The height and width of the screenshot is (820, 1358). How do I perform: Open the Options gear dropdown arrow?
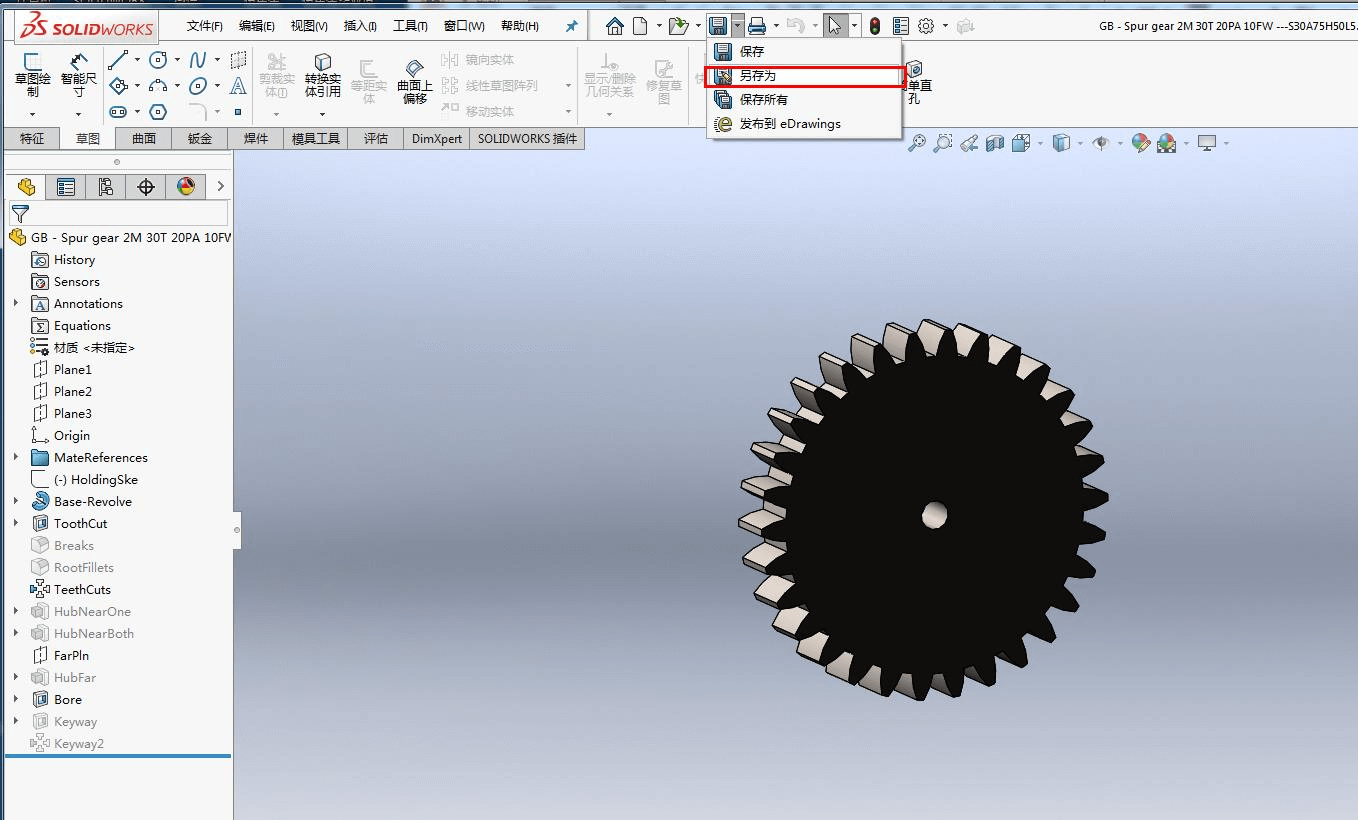[945, 26]
